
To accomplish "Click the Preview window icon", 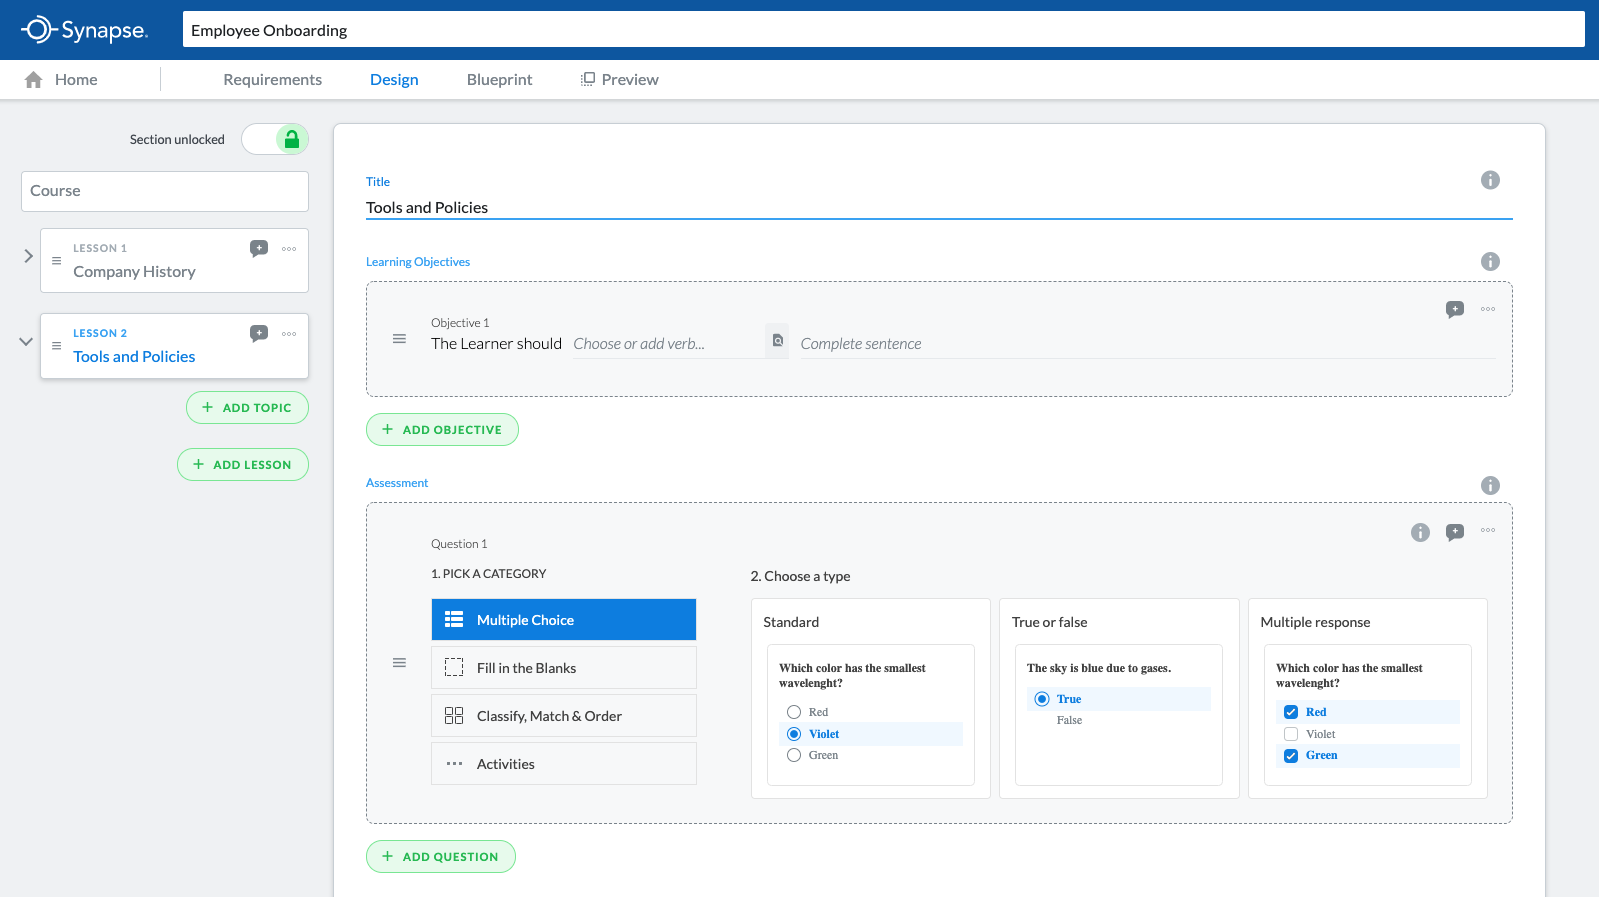I will [x=588, y=79].
